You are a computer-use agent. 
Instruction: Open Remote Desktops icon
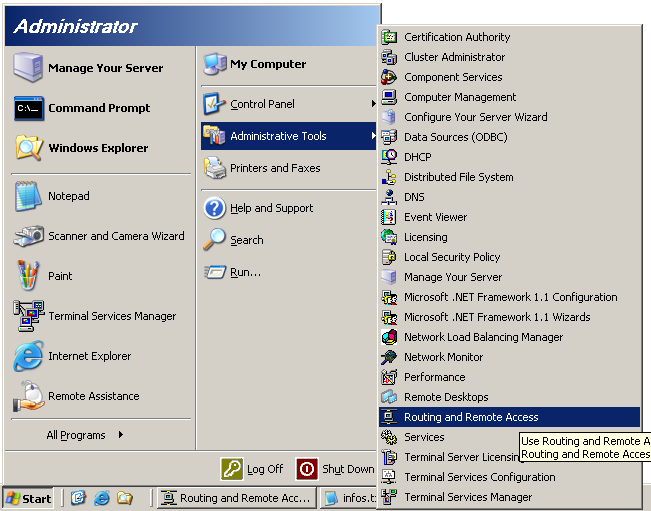click(389, 397)
